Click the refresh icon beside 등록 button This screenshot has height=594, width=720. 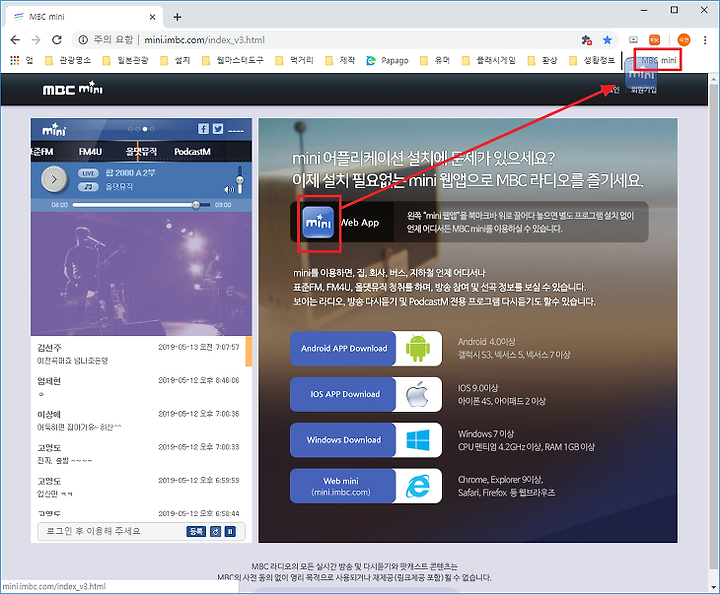pyautogui.click(x=215, y=532)
